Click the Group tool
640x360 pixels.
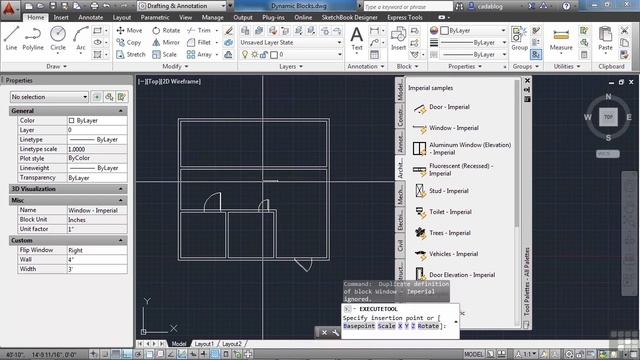[519, 39]
